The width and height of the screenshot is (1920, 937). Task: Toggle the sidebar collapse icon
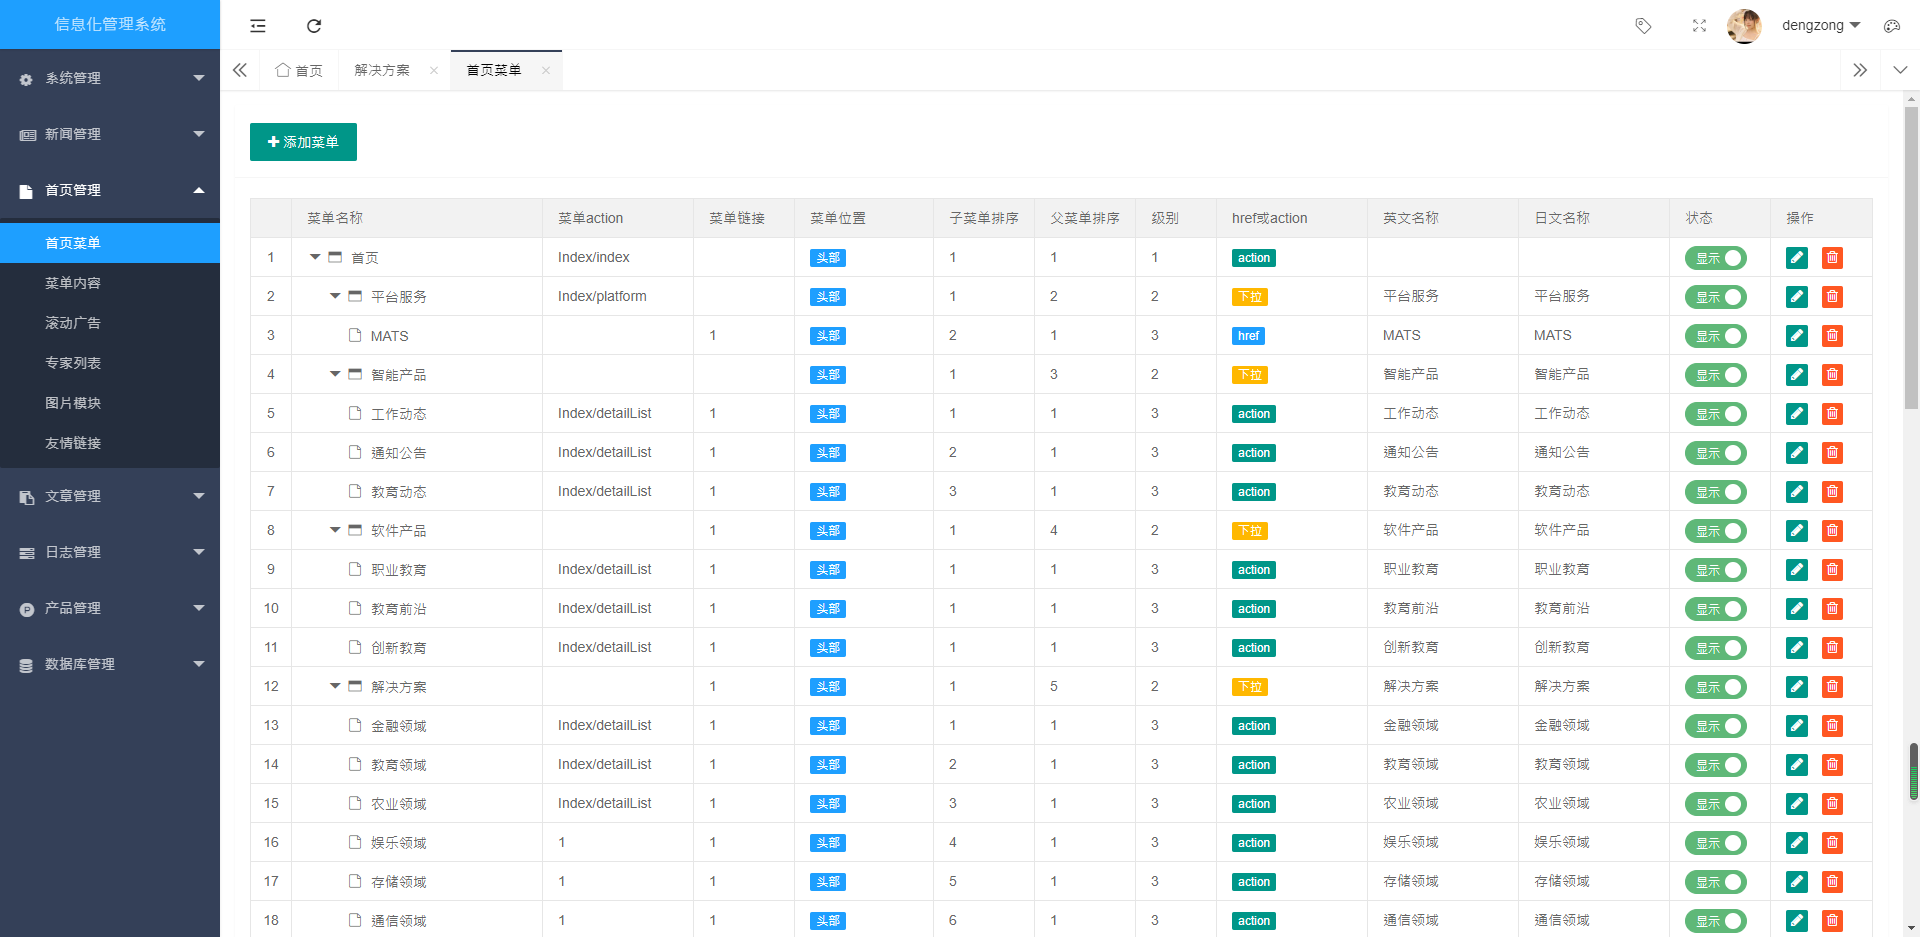coord(258,26)
